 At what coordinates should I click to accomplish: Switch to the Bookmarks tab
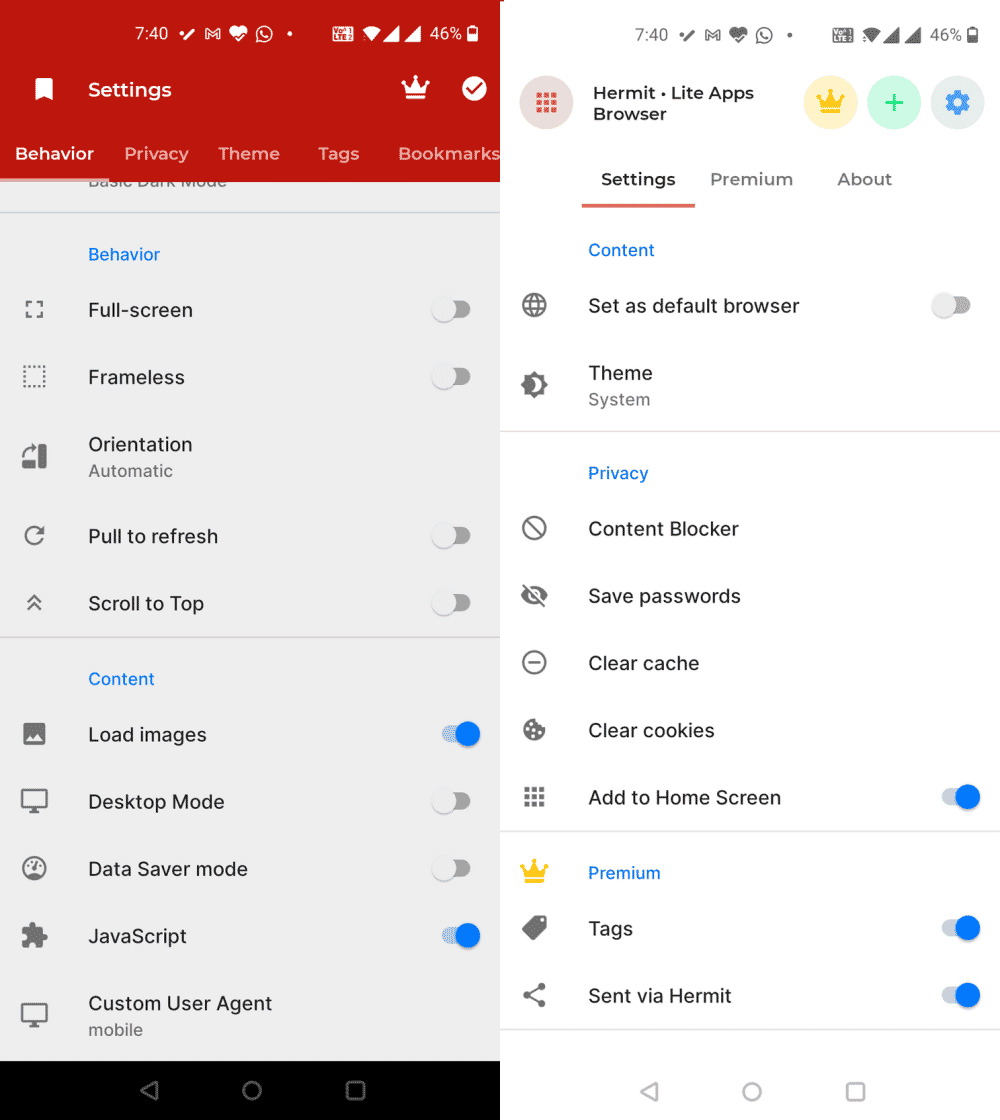(x=447, y=153)
